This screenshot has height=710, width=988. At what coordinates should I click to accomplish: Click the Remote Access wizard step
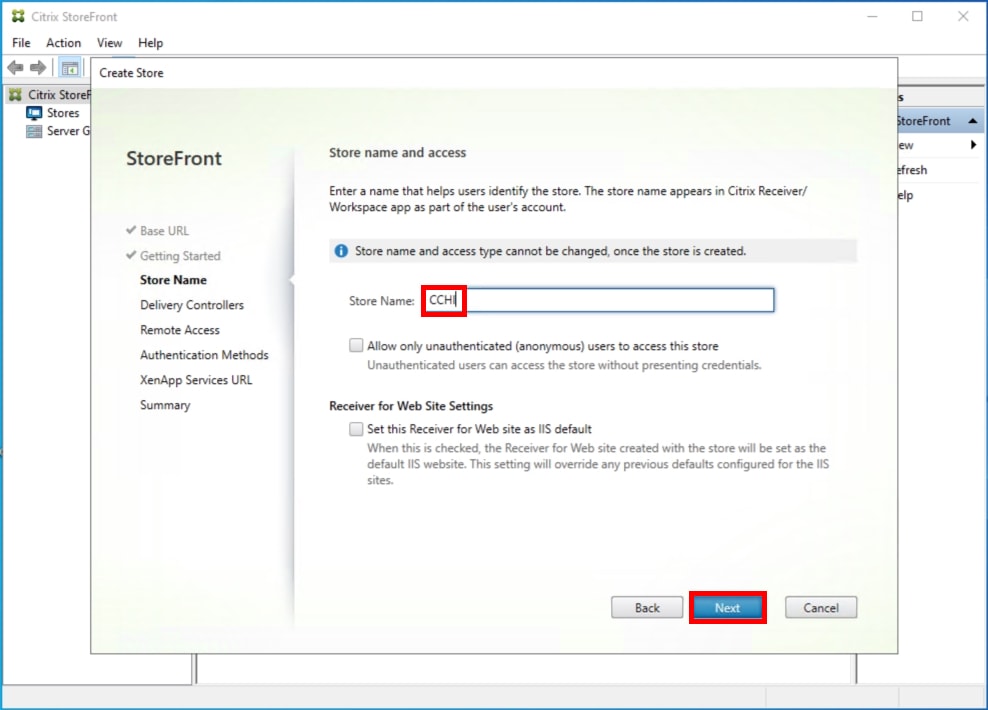click(180, 330)
